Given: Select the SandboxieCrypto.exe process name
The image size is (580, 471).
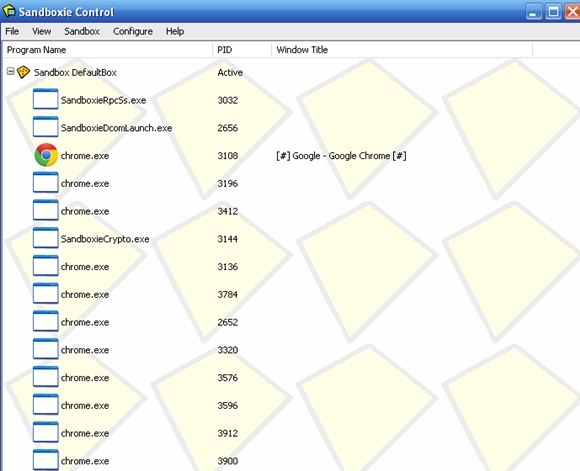Looking at the screenshot, I should coord(105,239).
